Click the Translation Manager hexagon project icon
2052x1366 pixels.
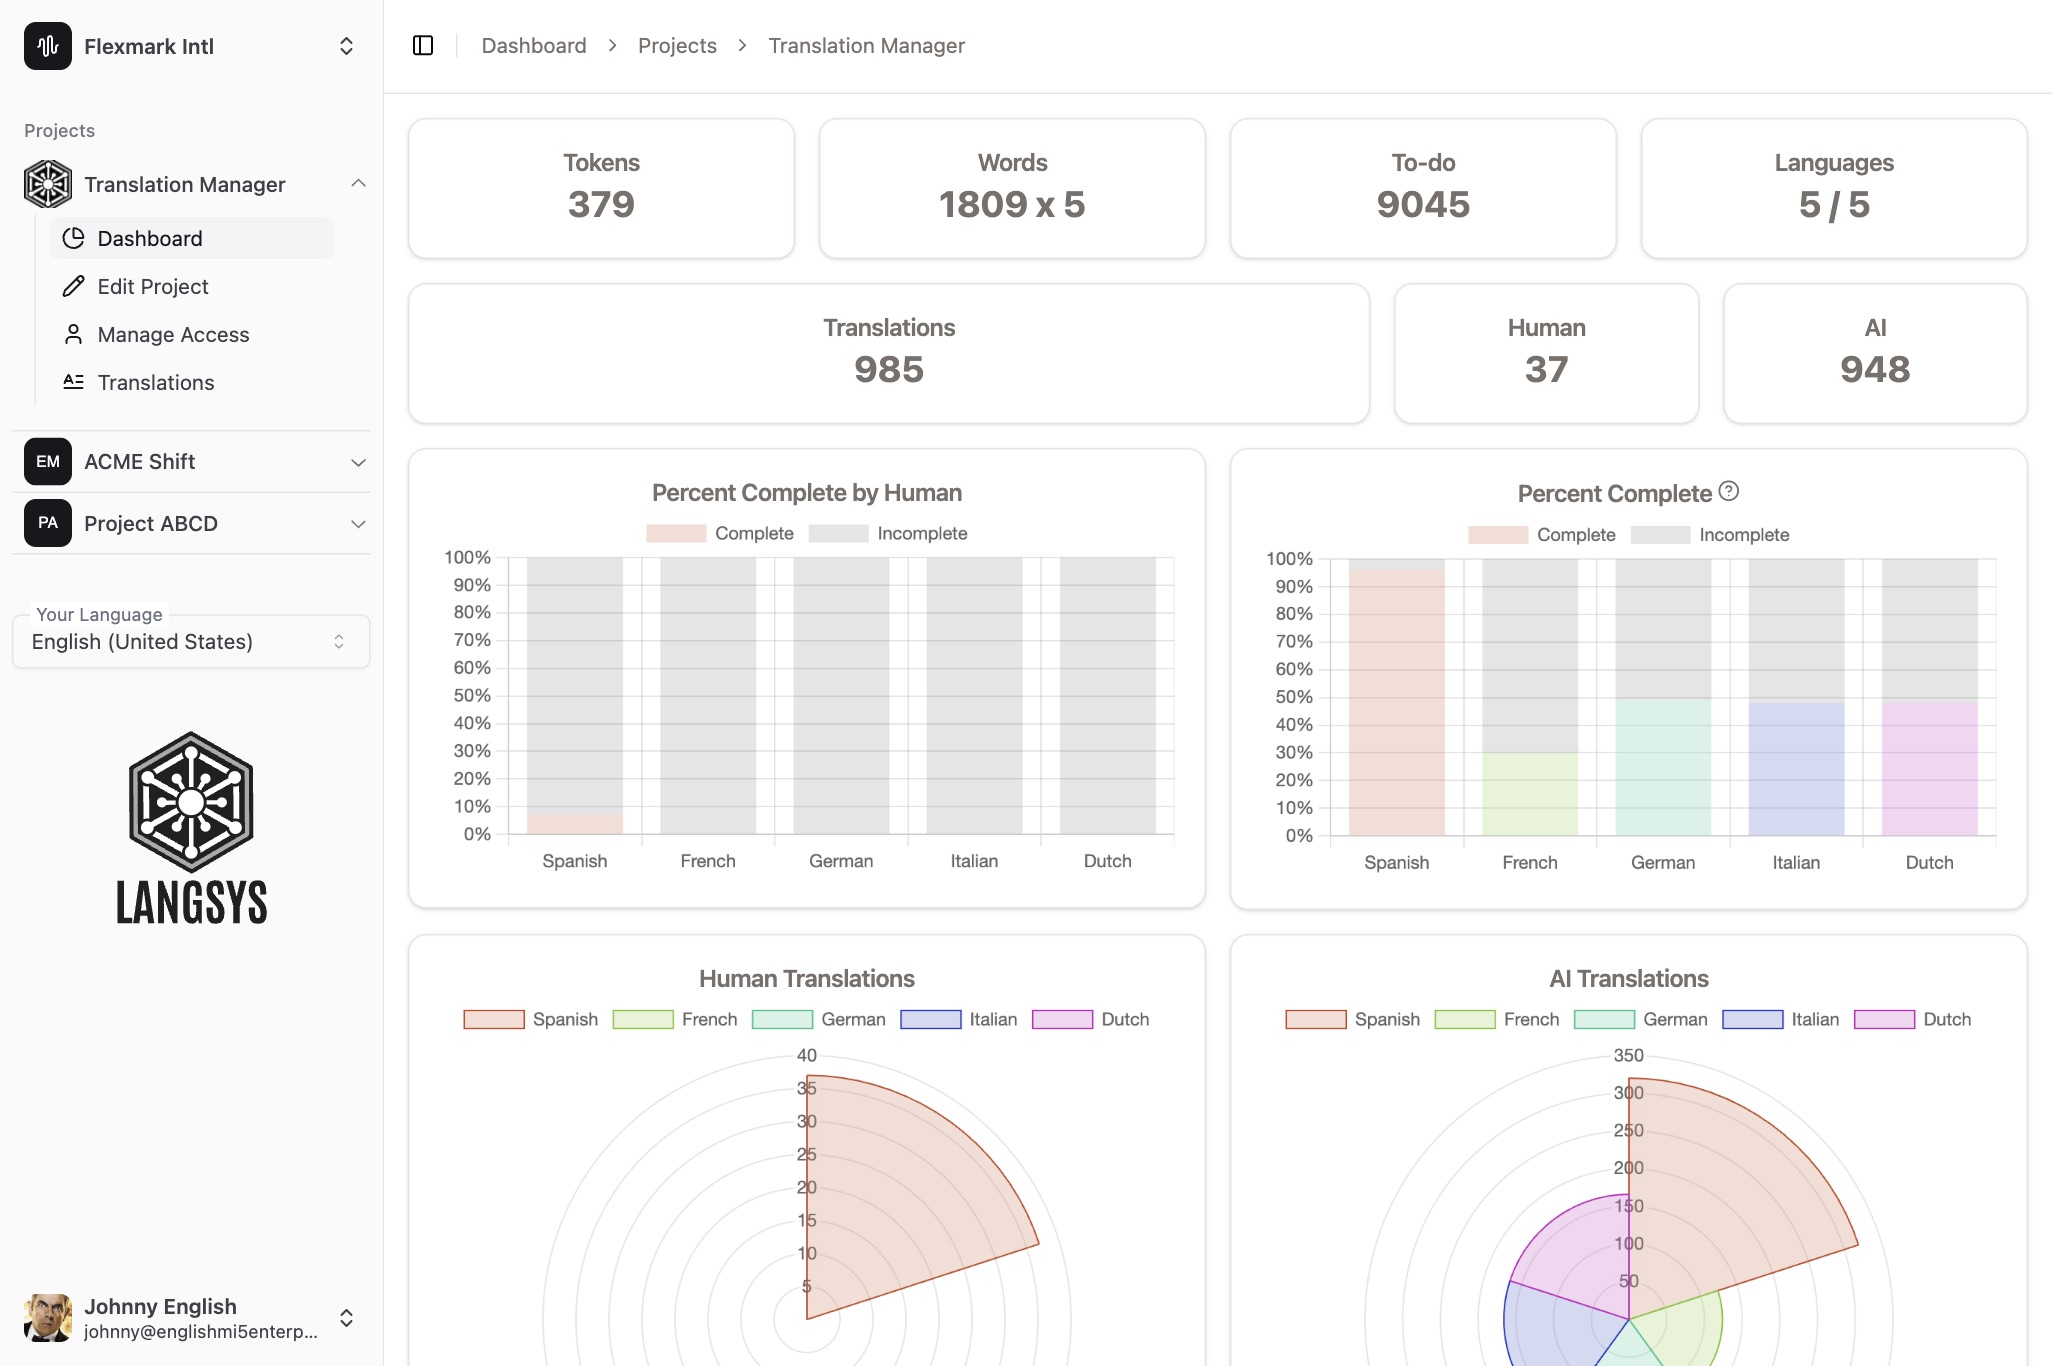pyautogui.click(x=48, y=184)
